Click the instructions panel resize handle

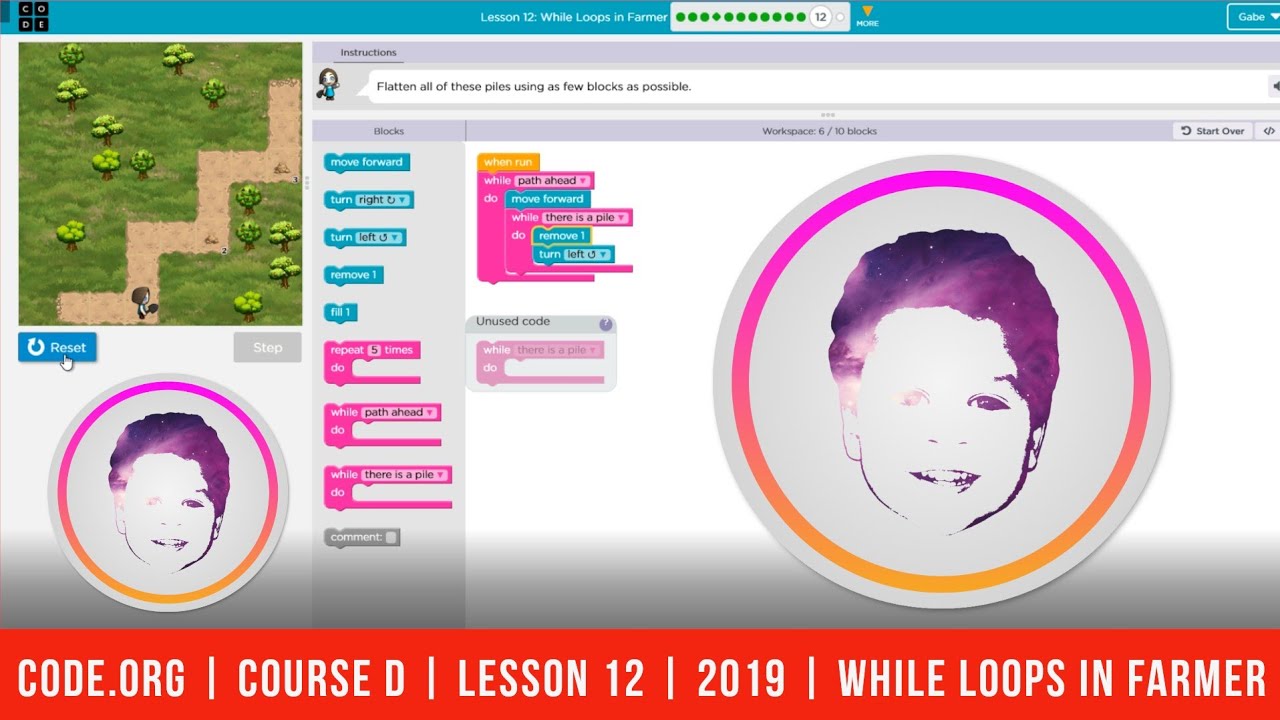click(x=826, y=114)
